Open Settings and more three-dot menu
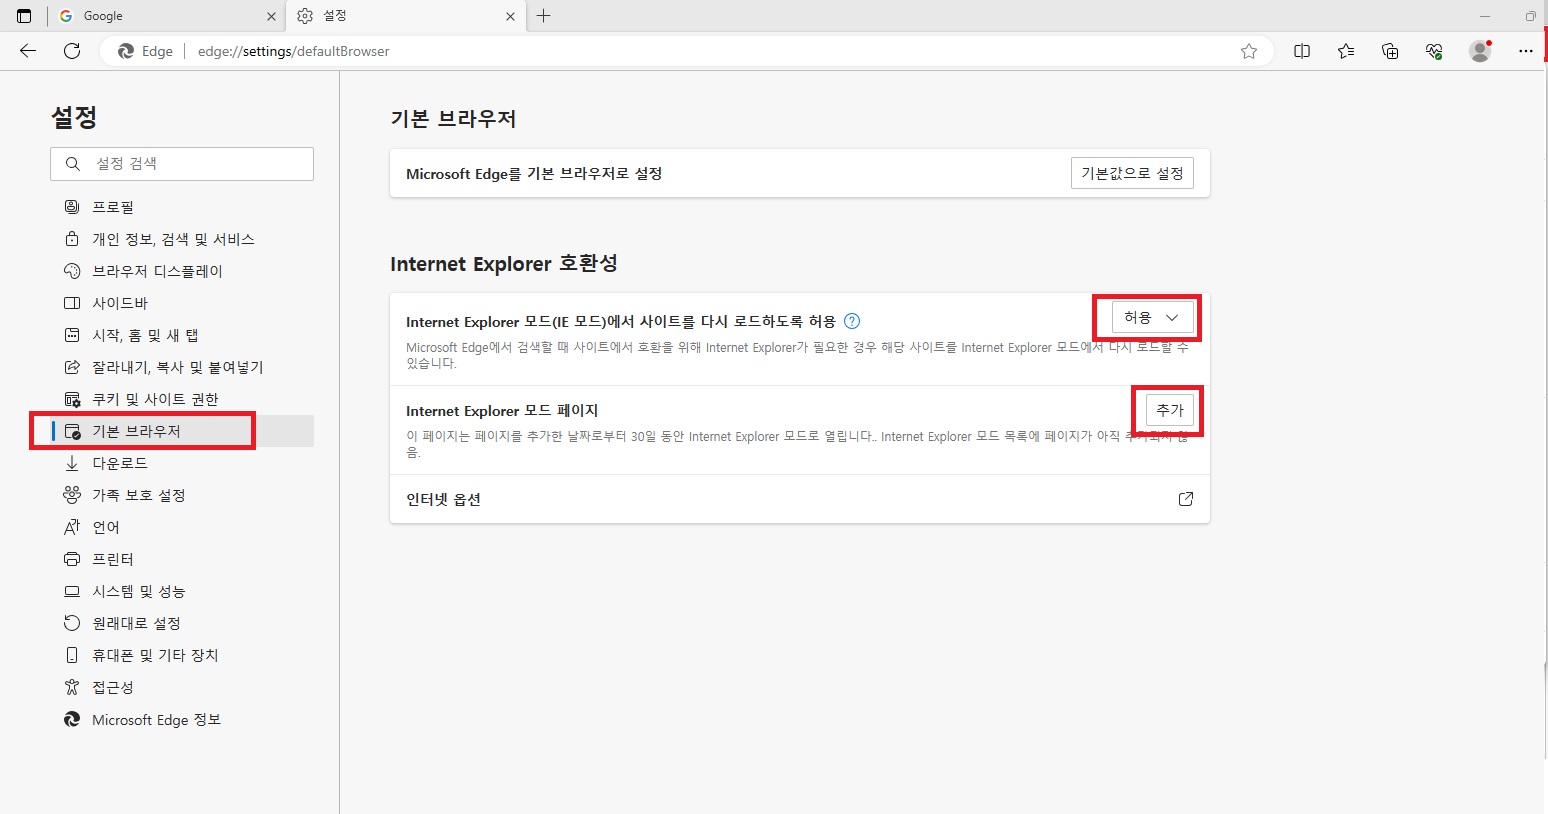Screen dimensions: 1548x814 1525,51
